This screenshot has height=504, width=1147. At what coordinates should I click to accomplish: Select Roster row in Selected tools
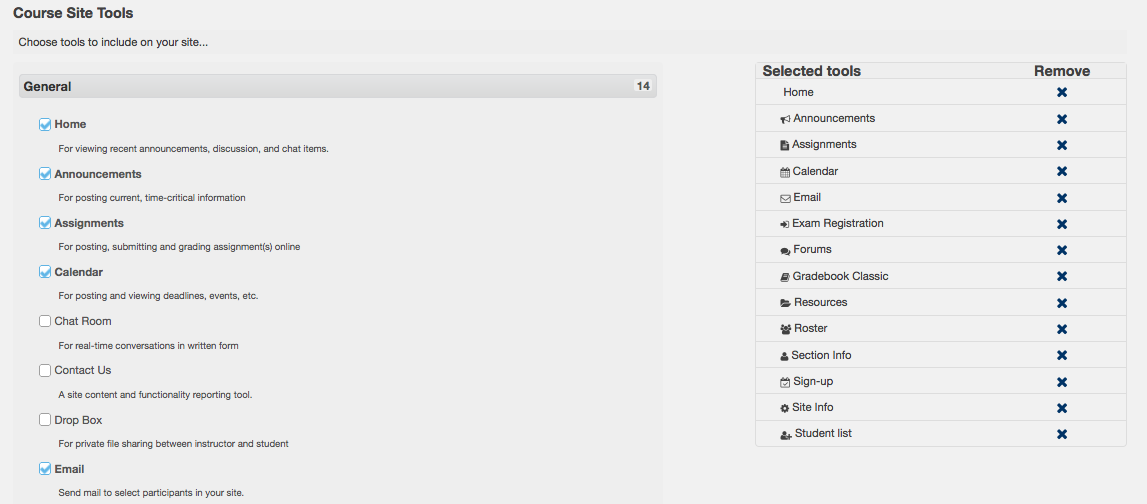pyautogui.click(x=941, y=329)
